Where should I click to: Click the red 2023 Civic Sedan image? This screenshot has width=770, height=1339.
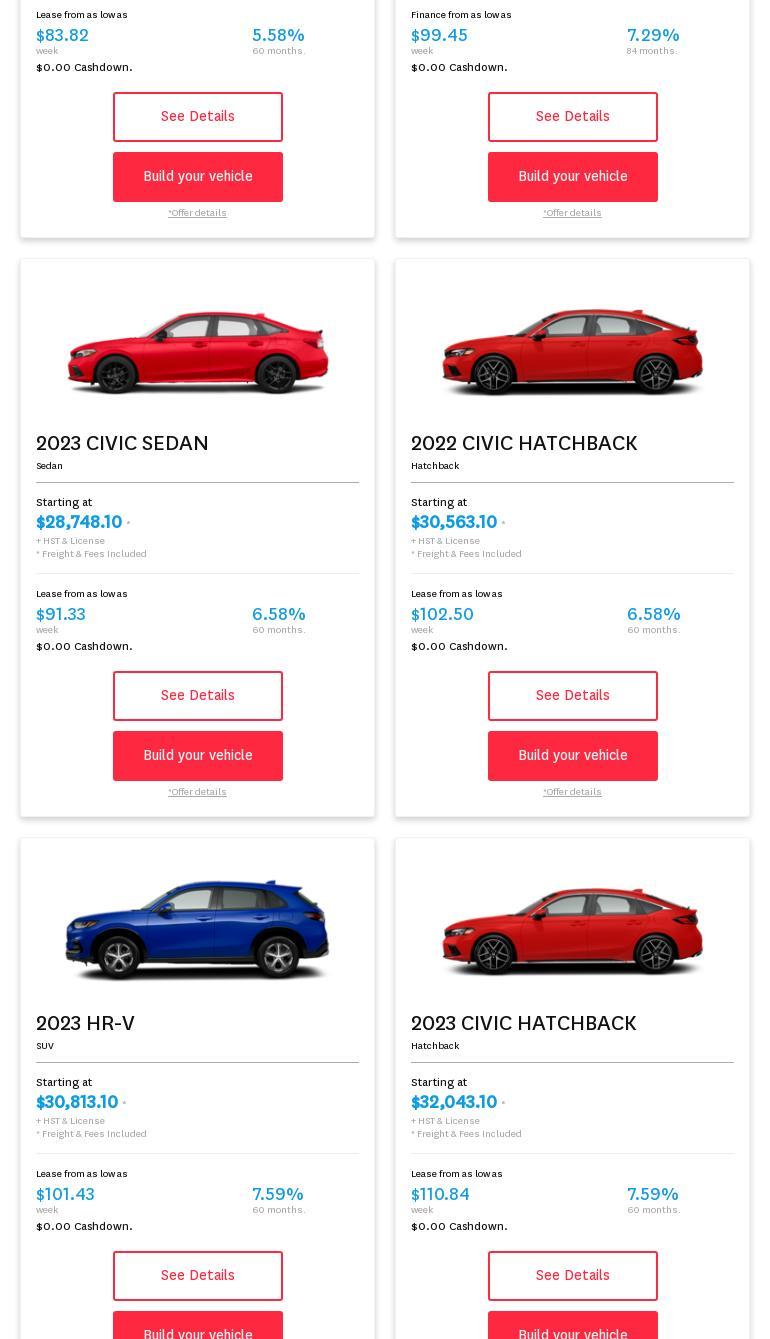click(197, 352)
